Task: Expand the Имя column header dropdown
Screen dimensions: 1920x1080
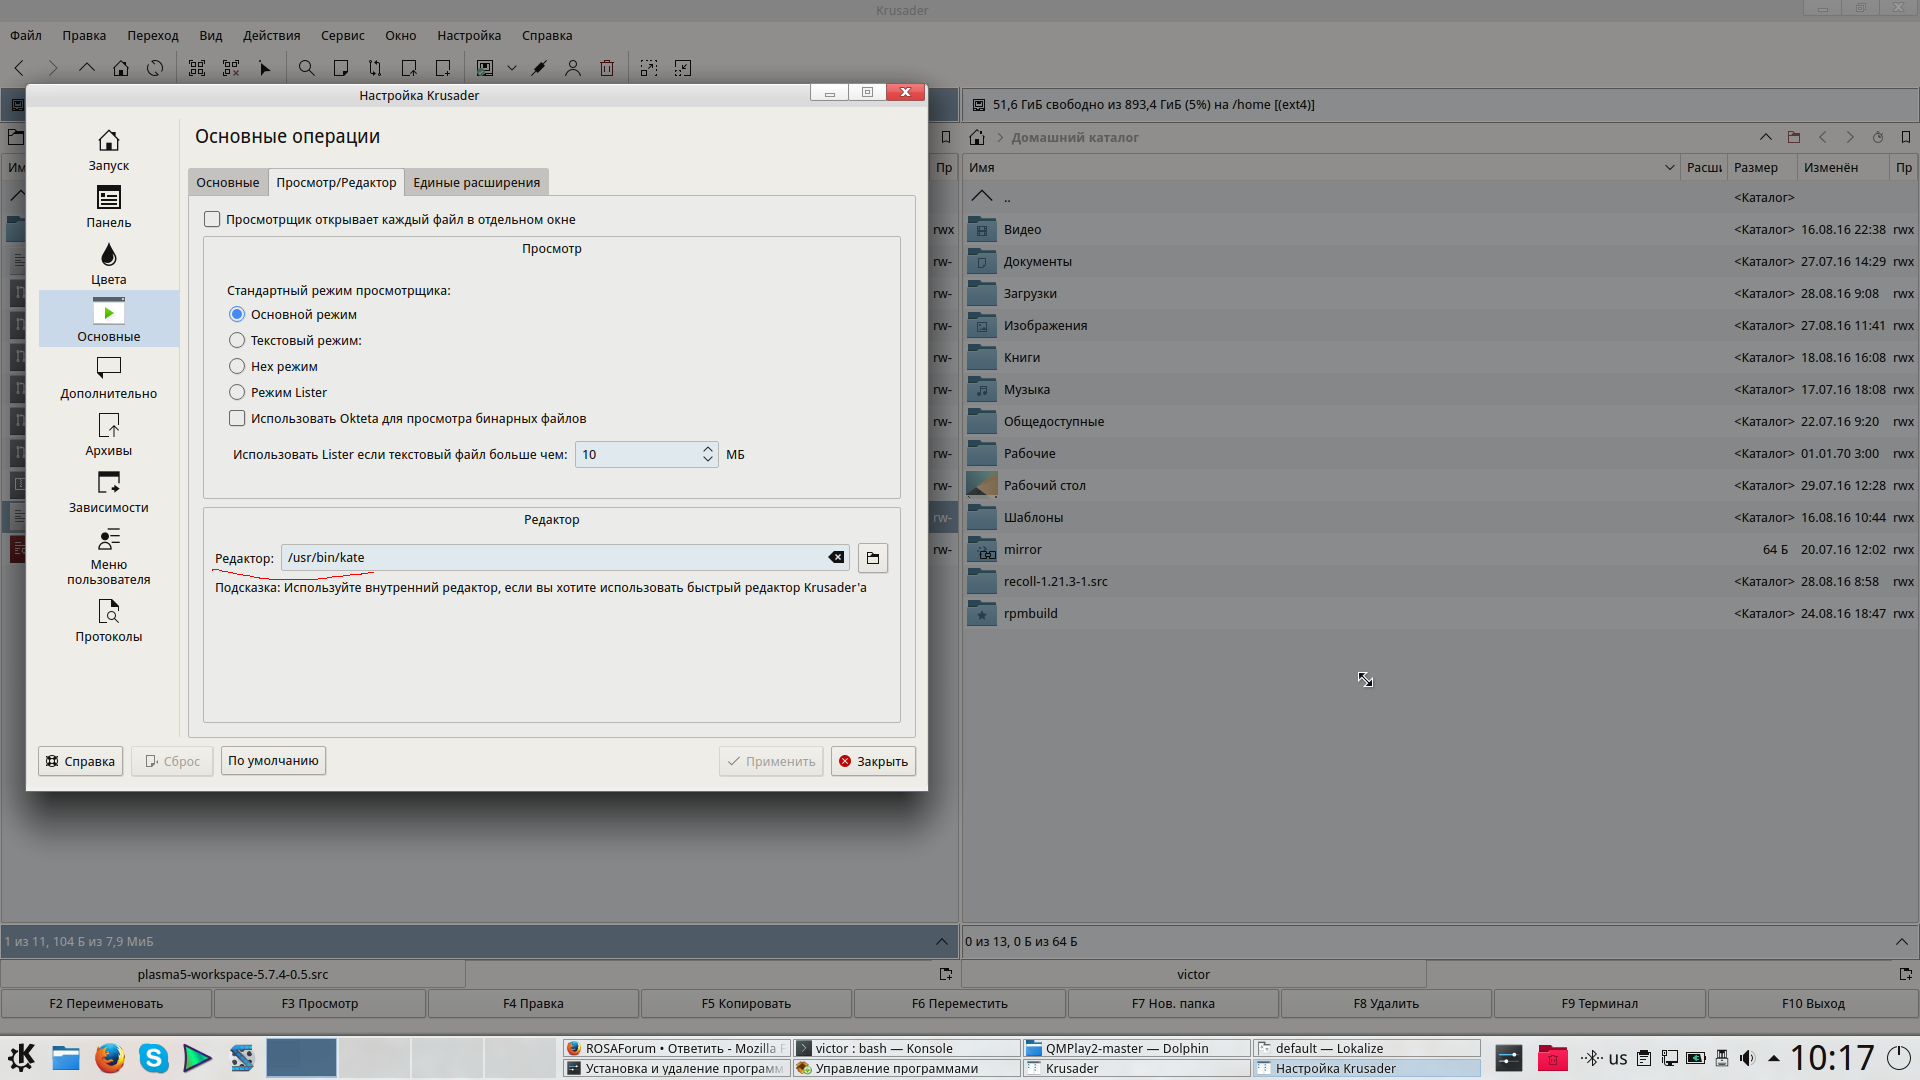Action: coord(1669,168)
